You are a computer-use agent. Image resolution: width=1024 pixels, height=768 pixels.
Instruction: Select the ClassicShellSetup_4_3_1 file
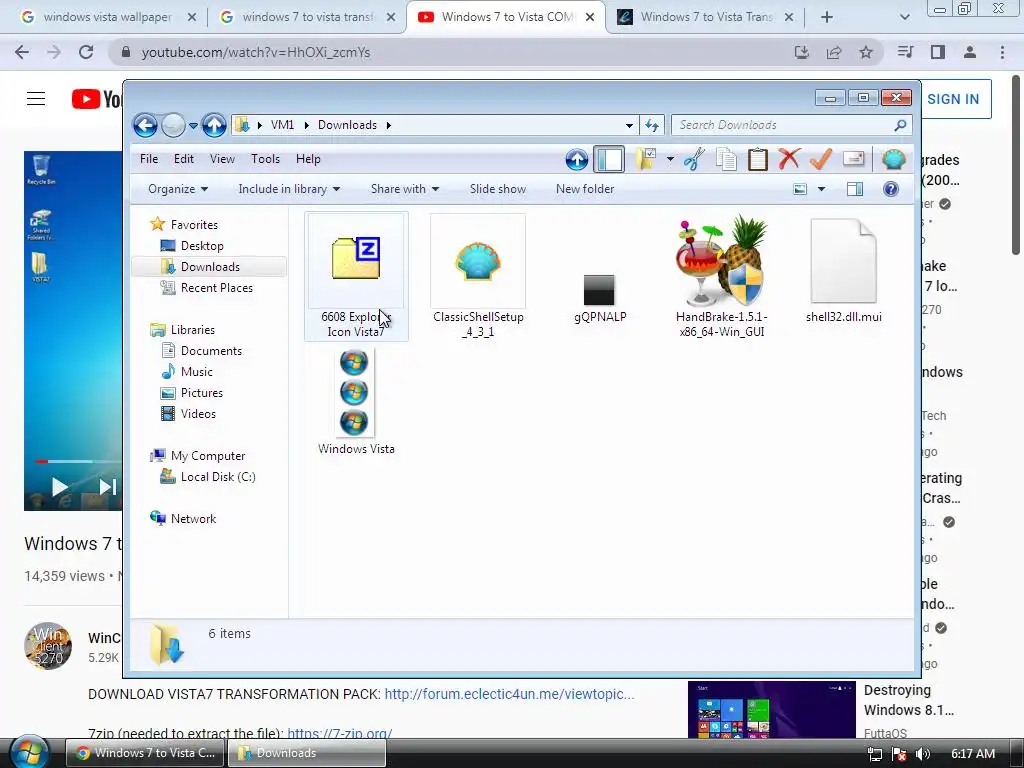pyautogui.click(x=478, y=276)
